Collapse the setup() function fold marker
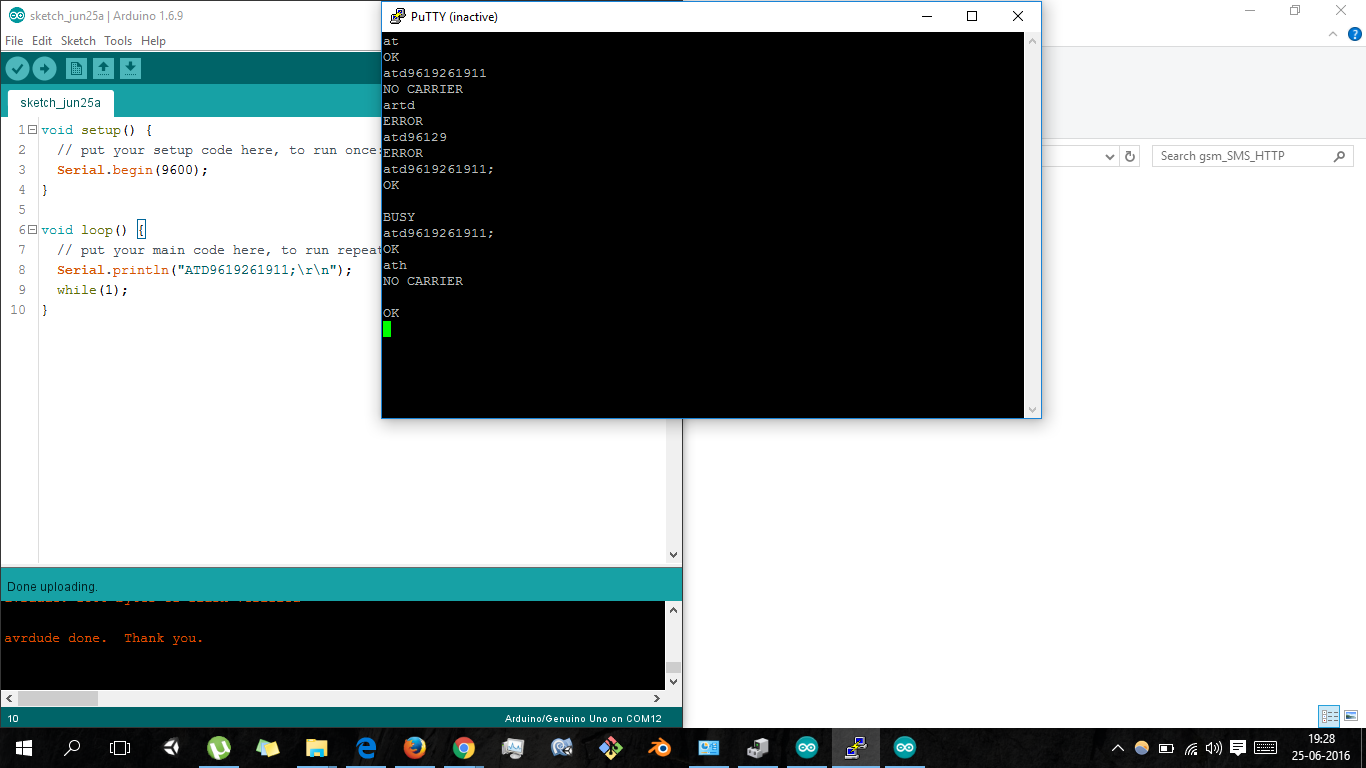 [x=33, y=130]
